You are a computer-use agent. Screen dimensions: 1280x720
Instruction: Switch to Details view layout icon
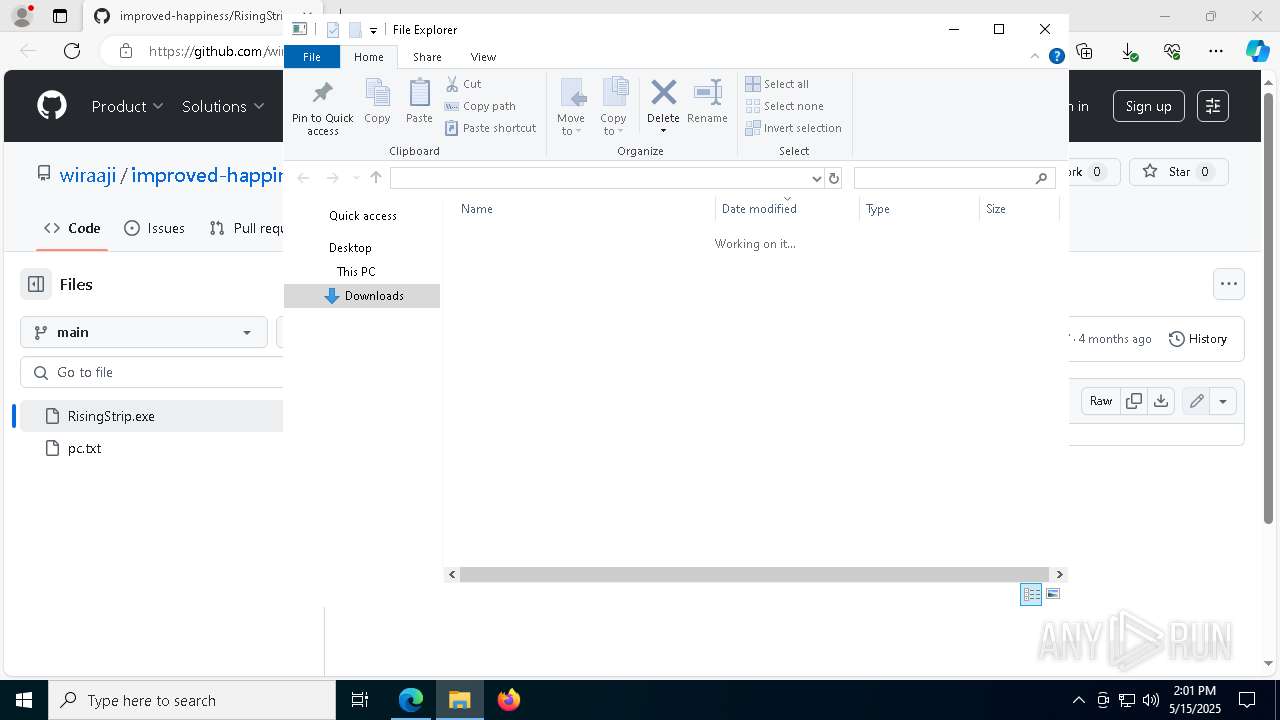click(x=1031, y=594)
